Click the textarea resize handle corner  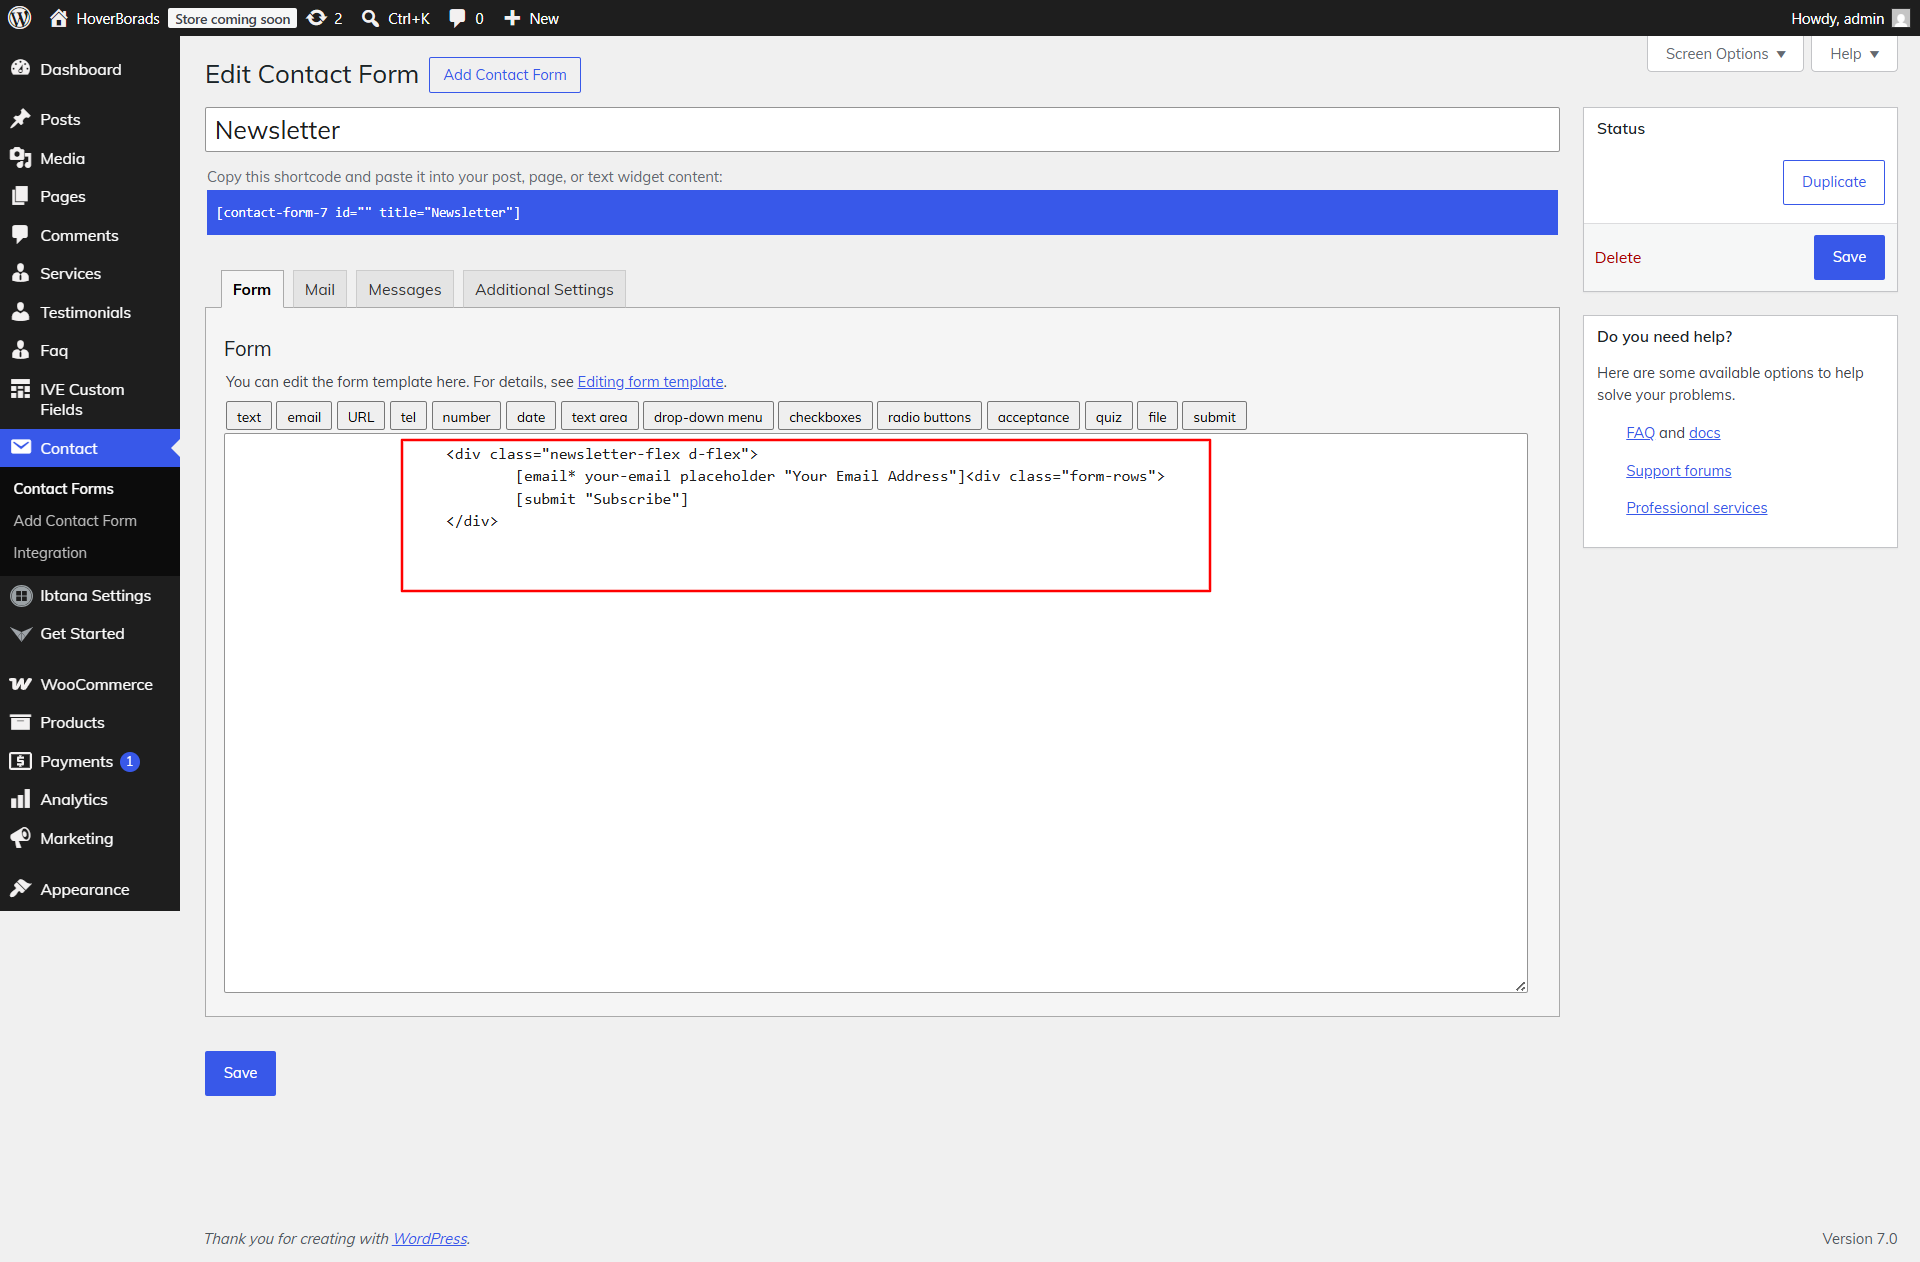(x=1520, y=986)
